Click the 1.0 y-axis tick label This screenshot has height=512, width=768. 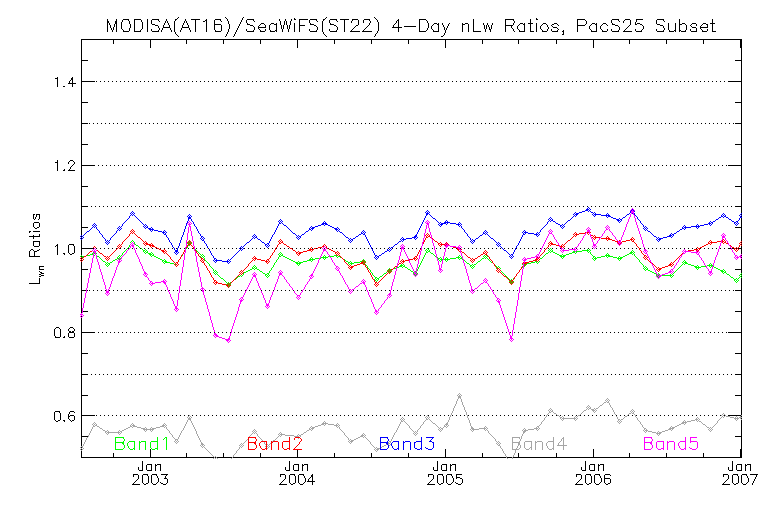click(65, 249)
